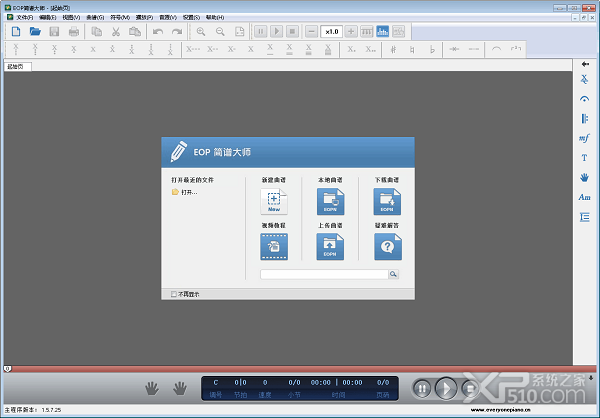Select the slur arc symbol
The width and height of the screenshot is (600, 418).
[x=496, y=49]
